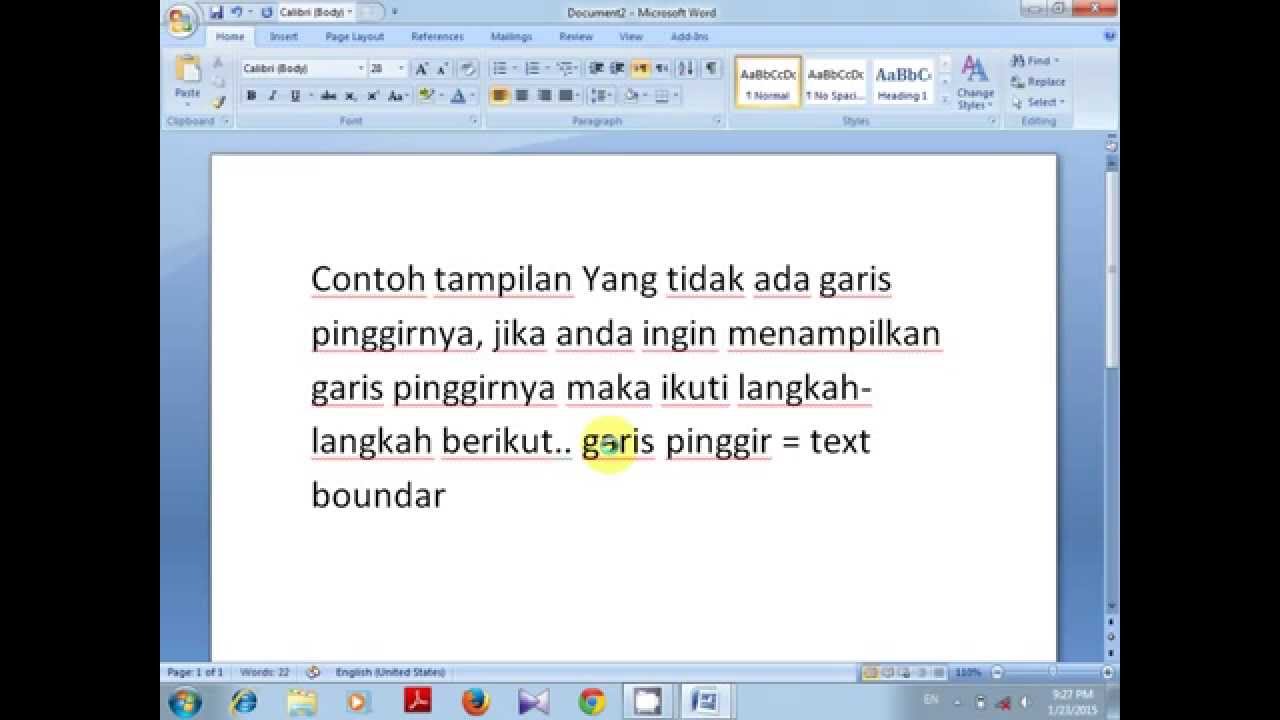The height and width of the screenshot is (720, 1280).
Task: Click the proofing errors status icon
Action: (x=313, y=672)
